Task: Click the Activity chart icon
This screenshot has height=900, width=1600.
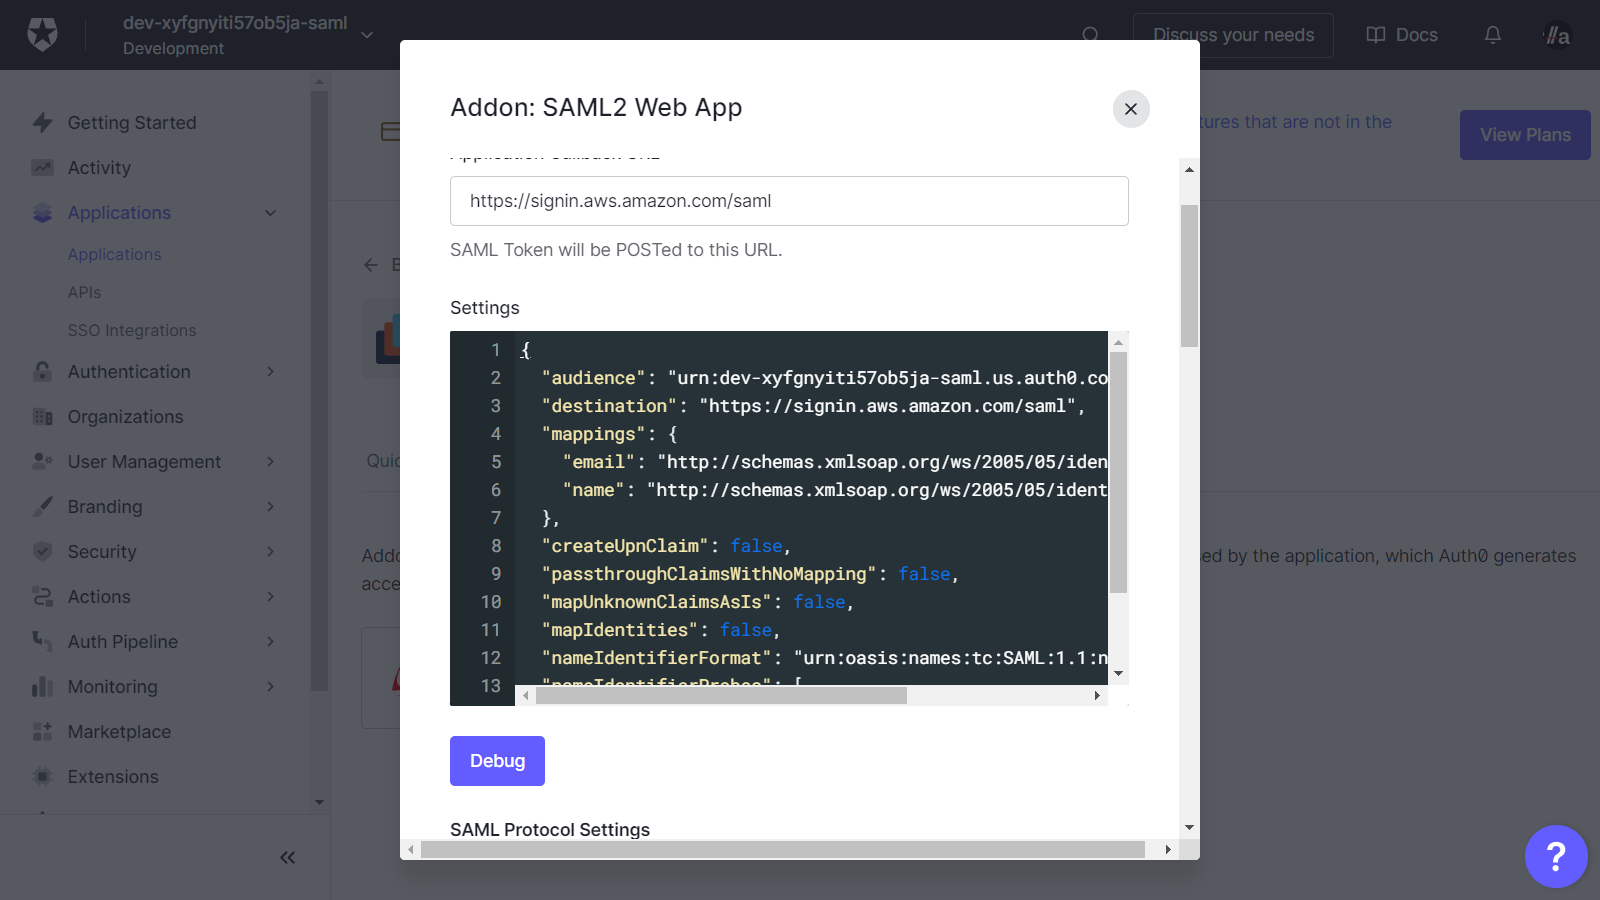Action: (x=42, y=168)
